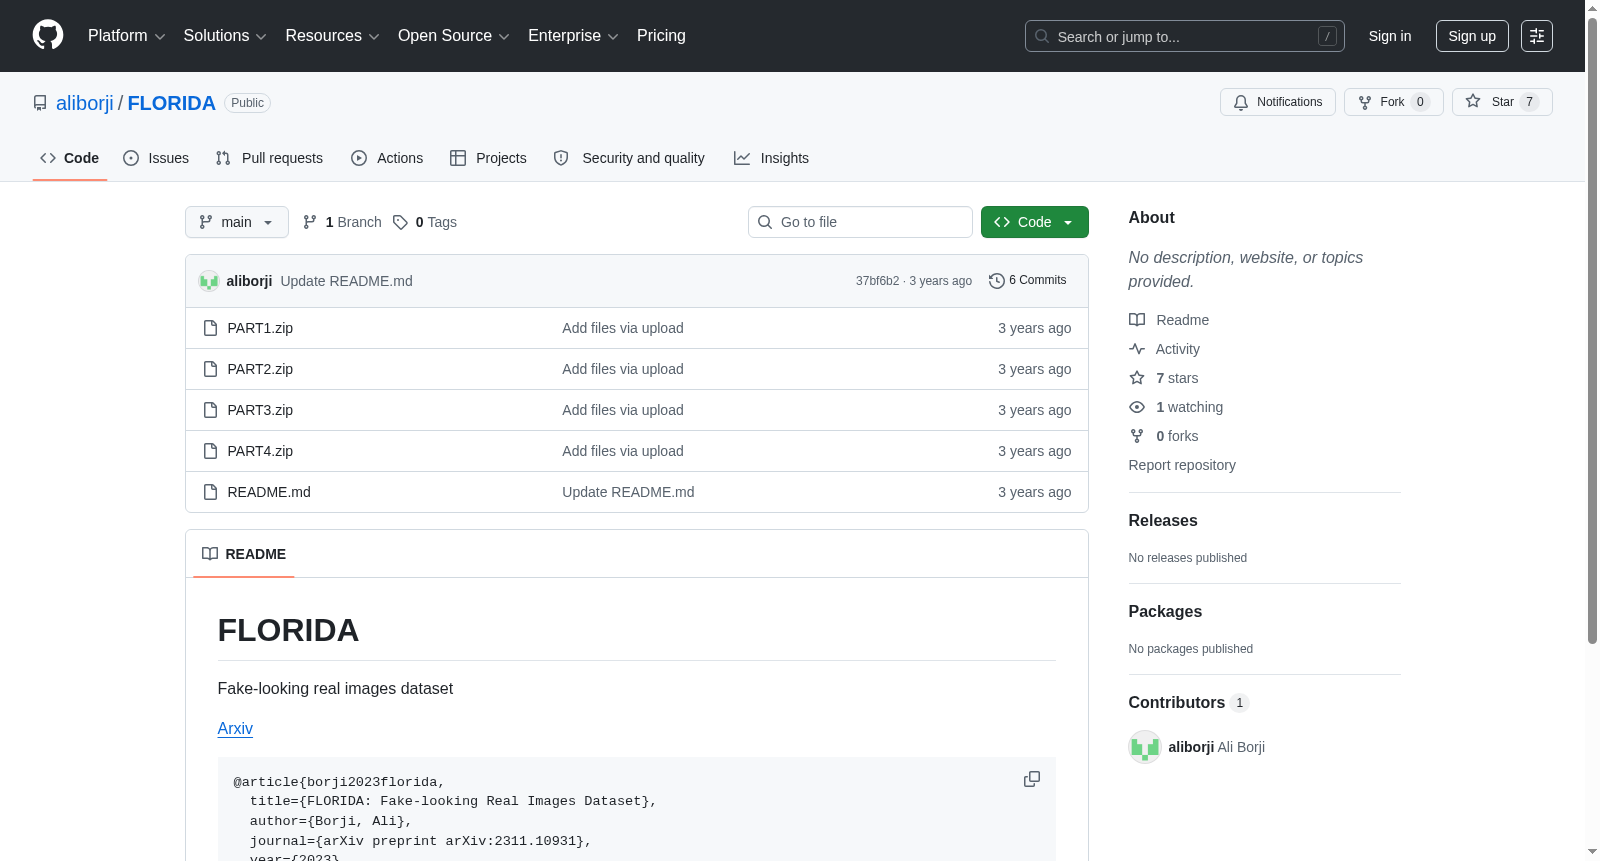Open the Packages heading link
Image resolution: width=1600 pixels, height=861 pixels.
point(1165,612)
